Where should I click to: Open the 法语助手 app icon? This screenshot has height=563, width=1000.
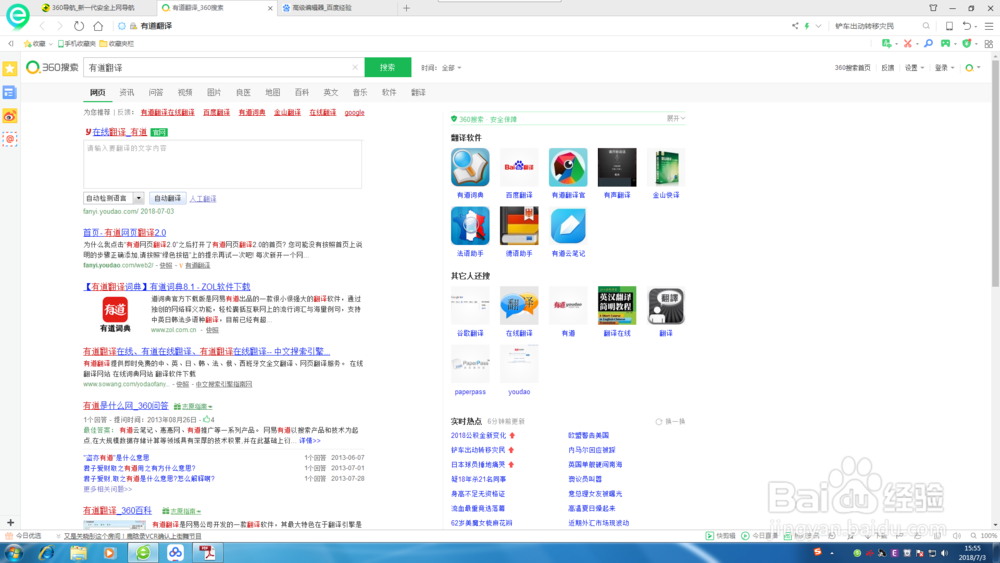(470, 226)
